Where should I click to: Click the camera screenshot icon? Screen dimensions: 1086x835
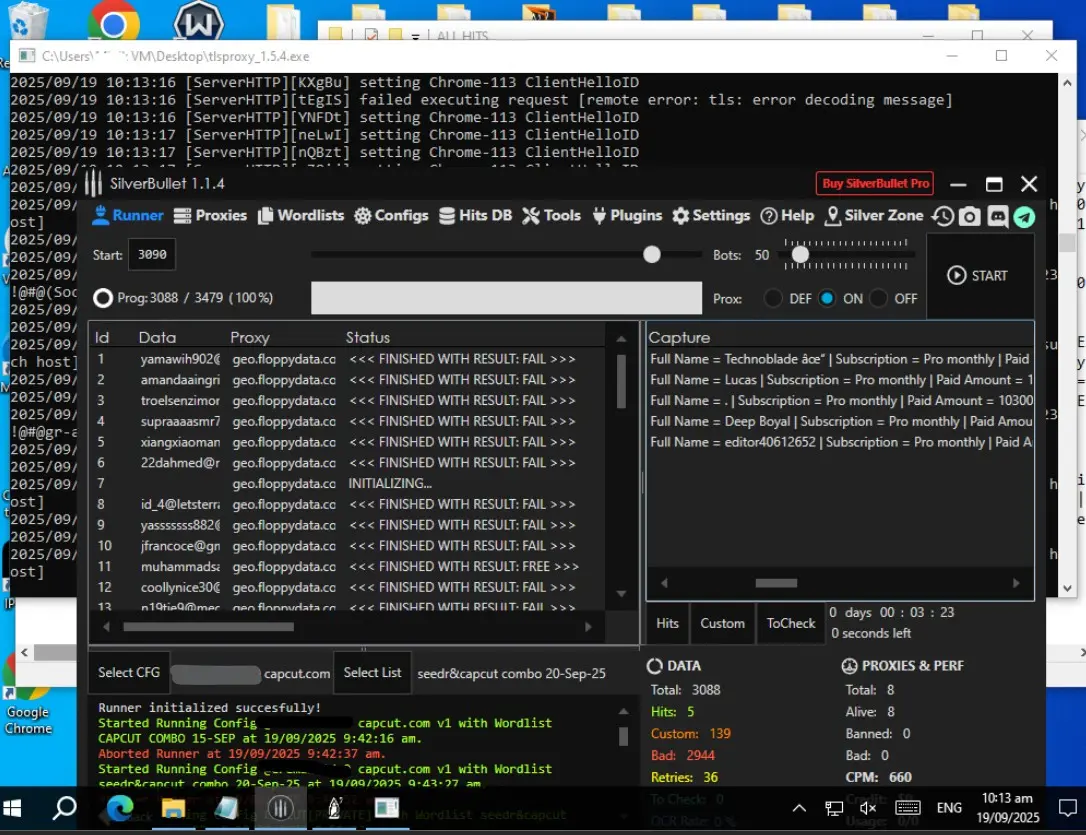[970, 217]
